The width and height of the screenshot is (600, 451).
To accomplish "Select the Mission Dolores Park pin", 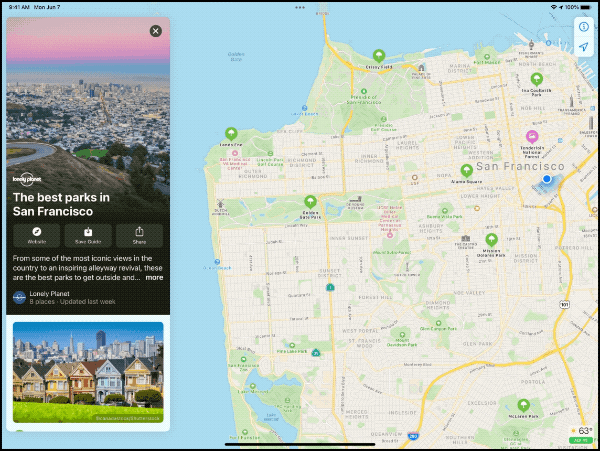I will (x=491, y=240).
